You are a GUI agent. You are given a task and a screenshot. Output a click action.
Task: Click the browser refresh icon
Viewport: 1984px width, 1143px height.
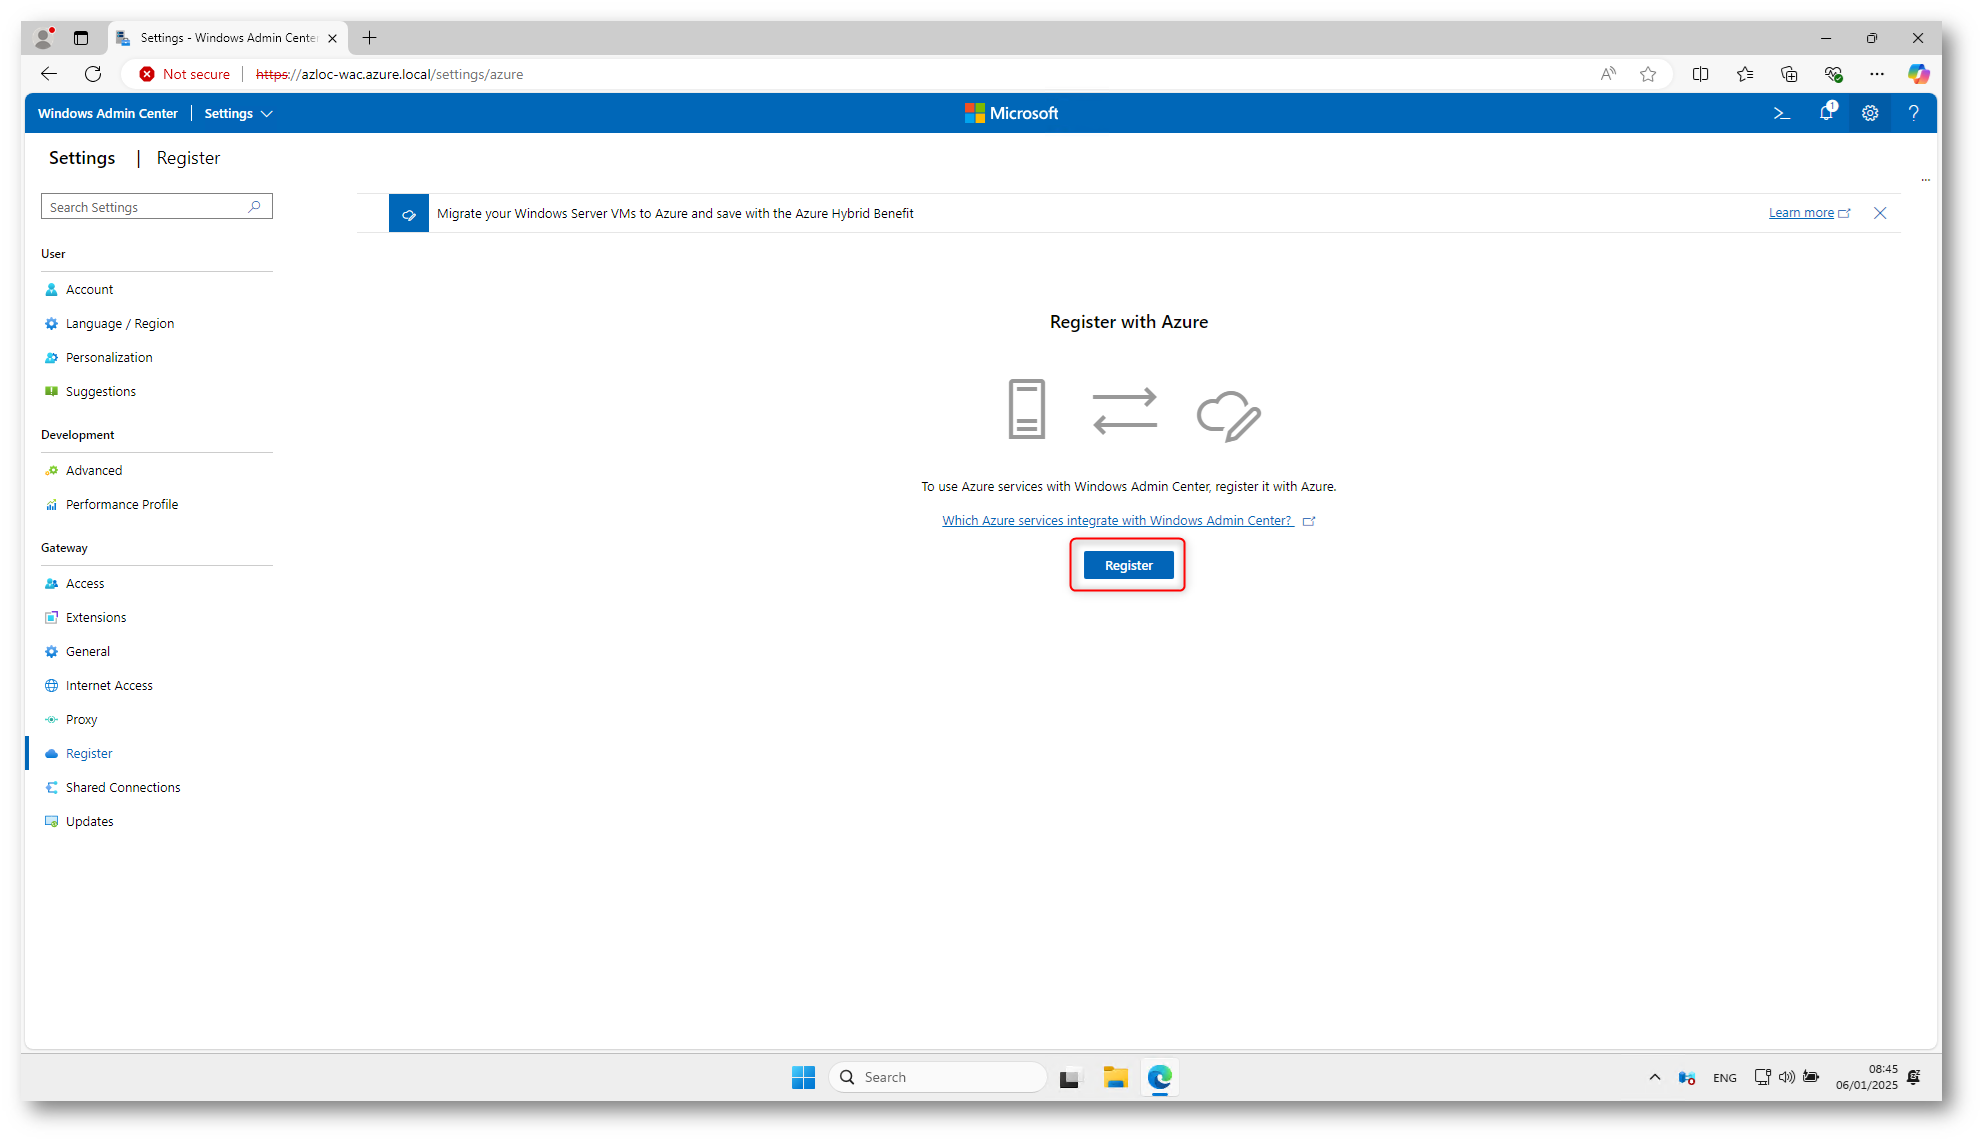(x=93, y=74)
